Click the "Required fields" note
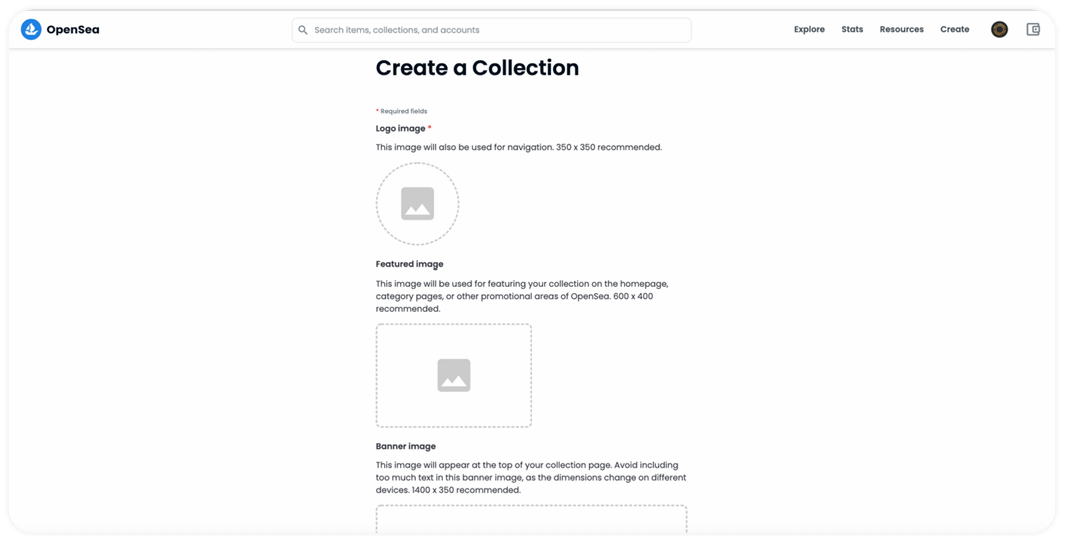1068x536 pixels. coord(402,111)
